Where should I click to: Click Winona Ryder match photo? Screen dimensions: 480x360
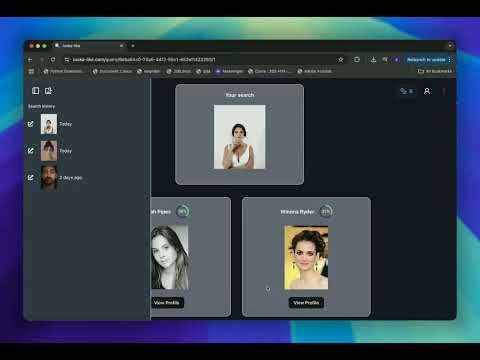pyautogui.click(x=306, y=257)
